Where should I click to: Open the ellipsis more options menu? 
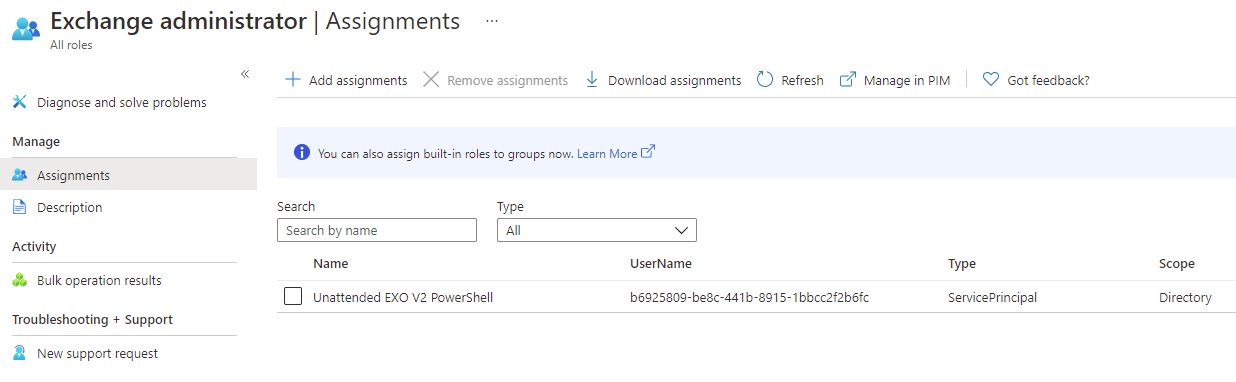pos(492,21)
